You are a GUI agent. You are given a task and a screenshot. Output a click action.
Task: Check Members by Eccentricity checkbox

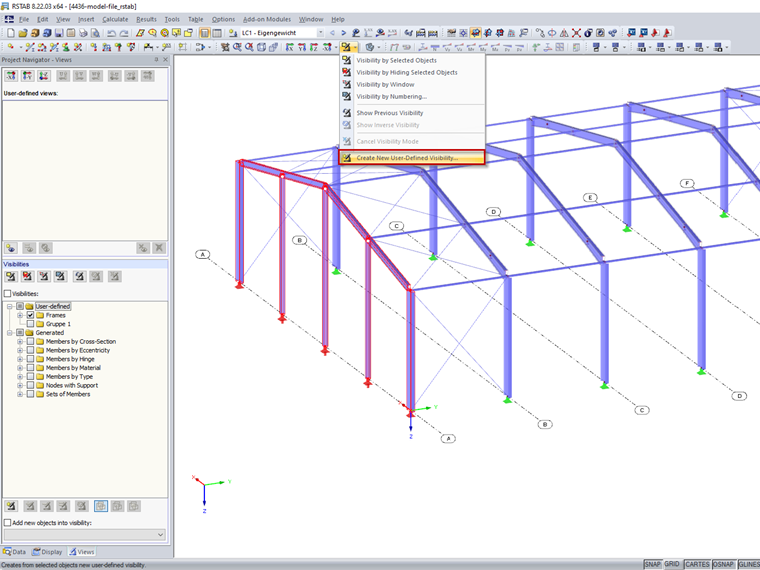tap(31, 350)
